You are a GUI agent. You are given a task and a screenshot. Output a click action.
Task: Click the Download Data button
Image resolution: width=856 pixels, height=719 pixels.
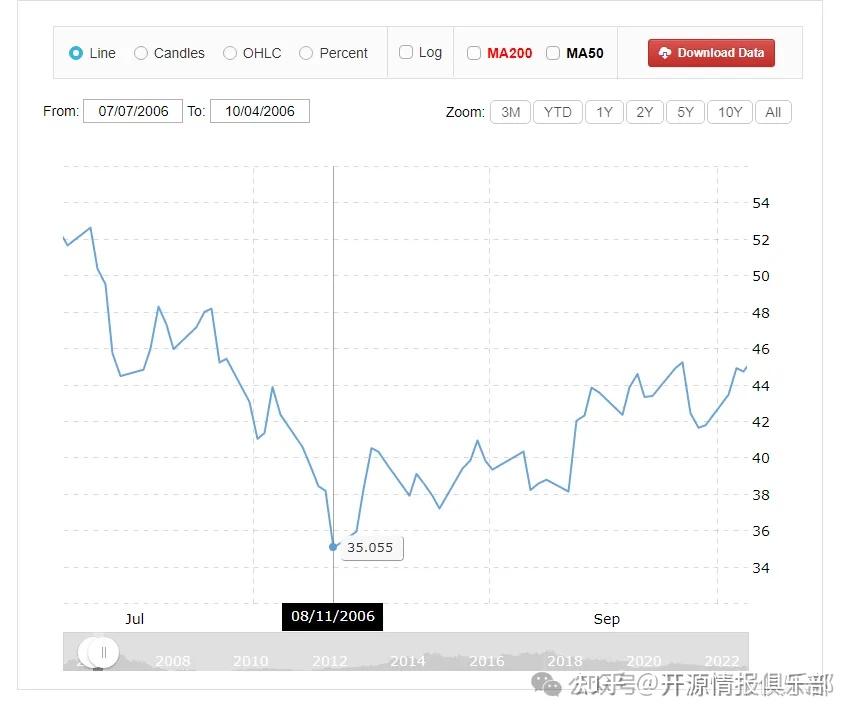point(711,53)
